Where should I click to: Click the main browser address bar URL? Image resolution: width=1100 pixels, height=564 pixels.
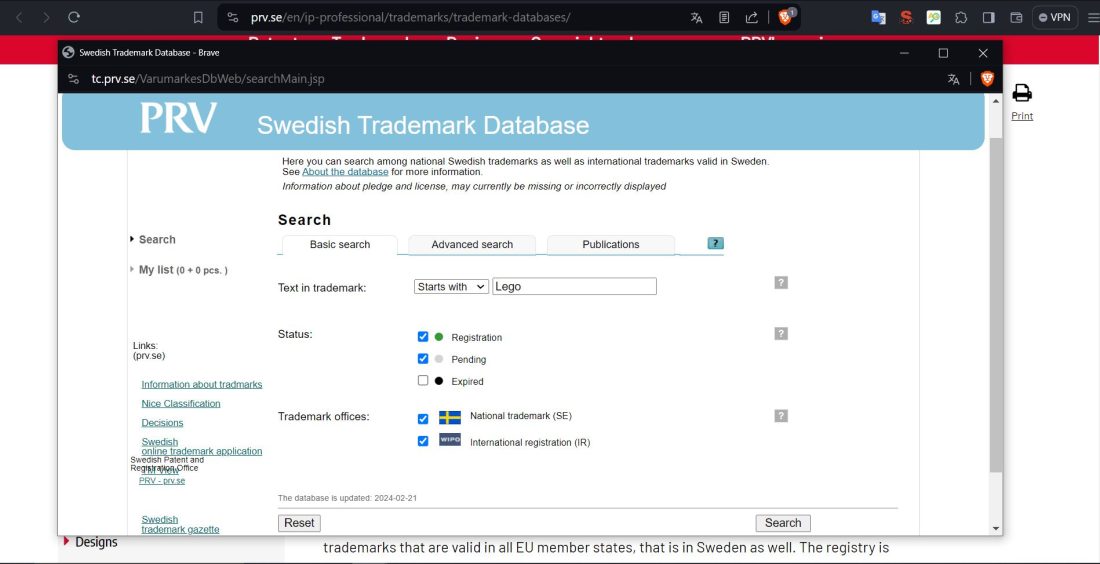point(410,18)
